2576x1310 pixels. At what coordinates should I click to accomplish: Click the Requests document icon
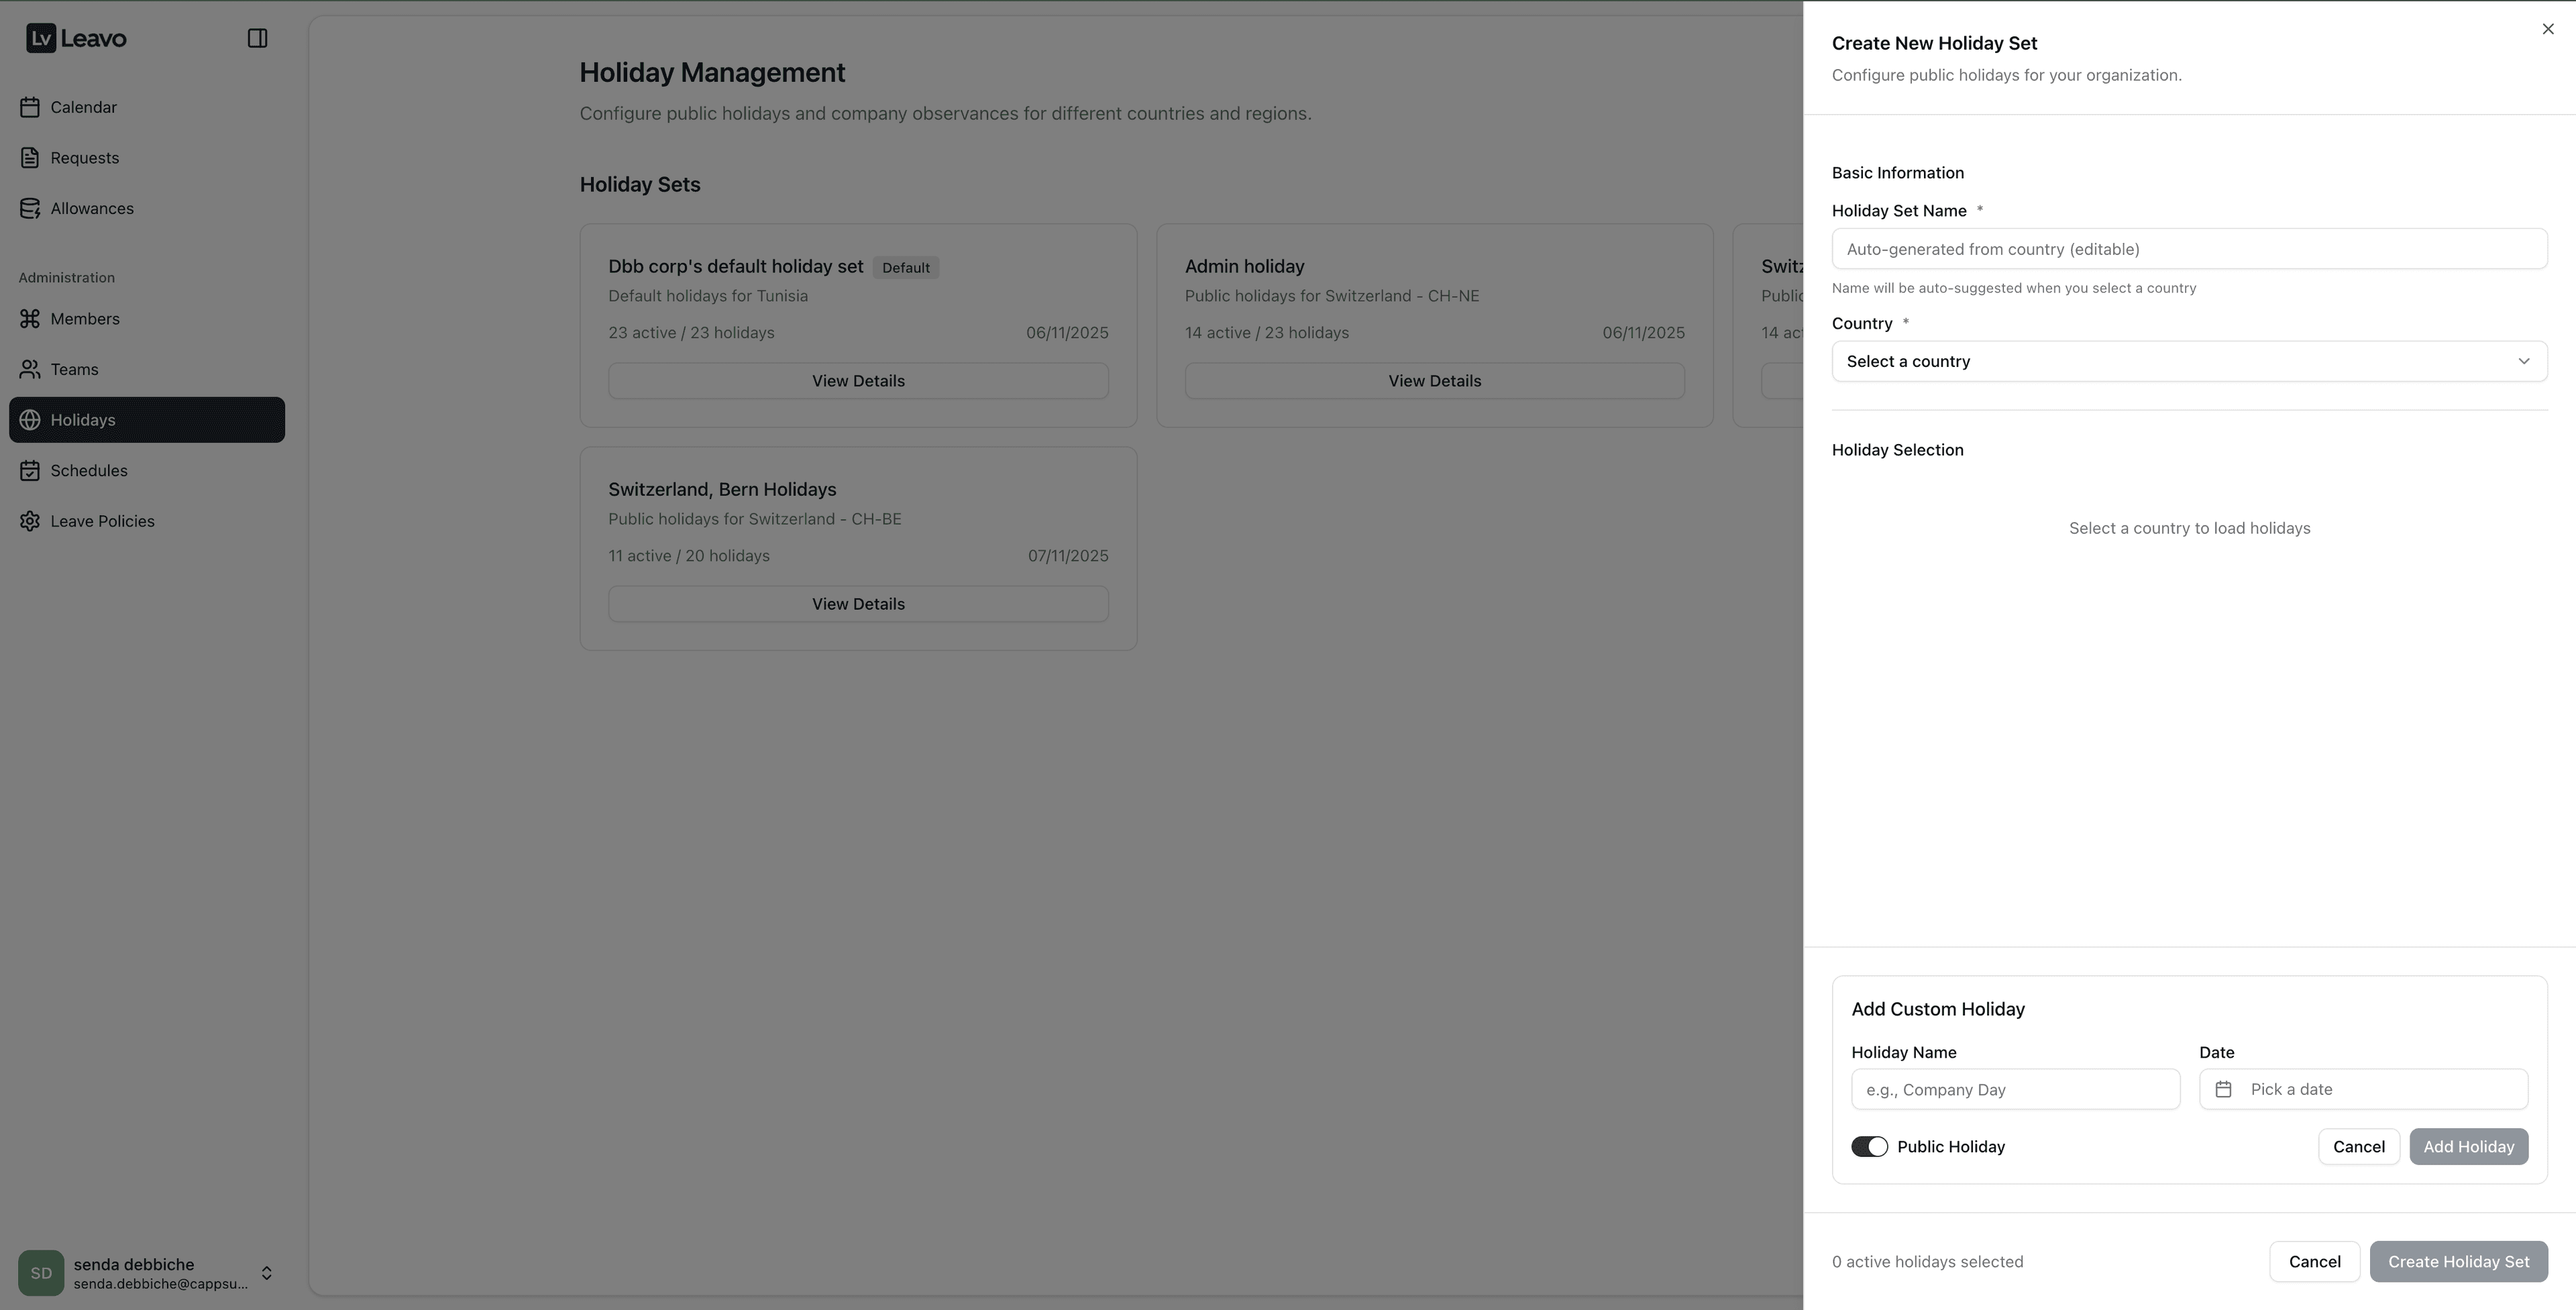coord(30,158)
